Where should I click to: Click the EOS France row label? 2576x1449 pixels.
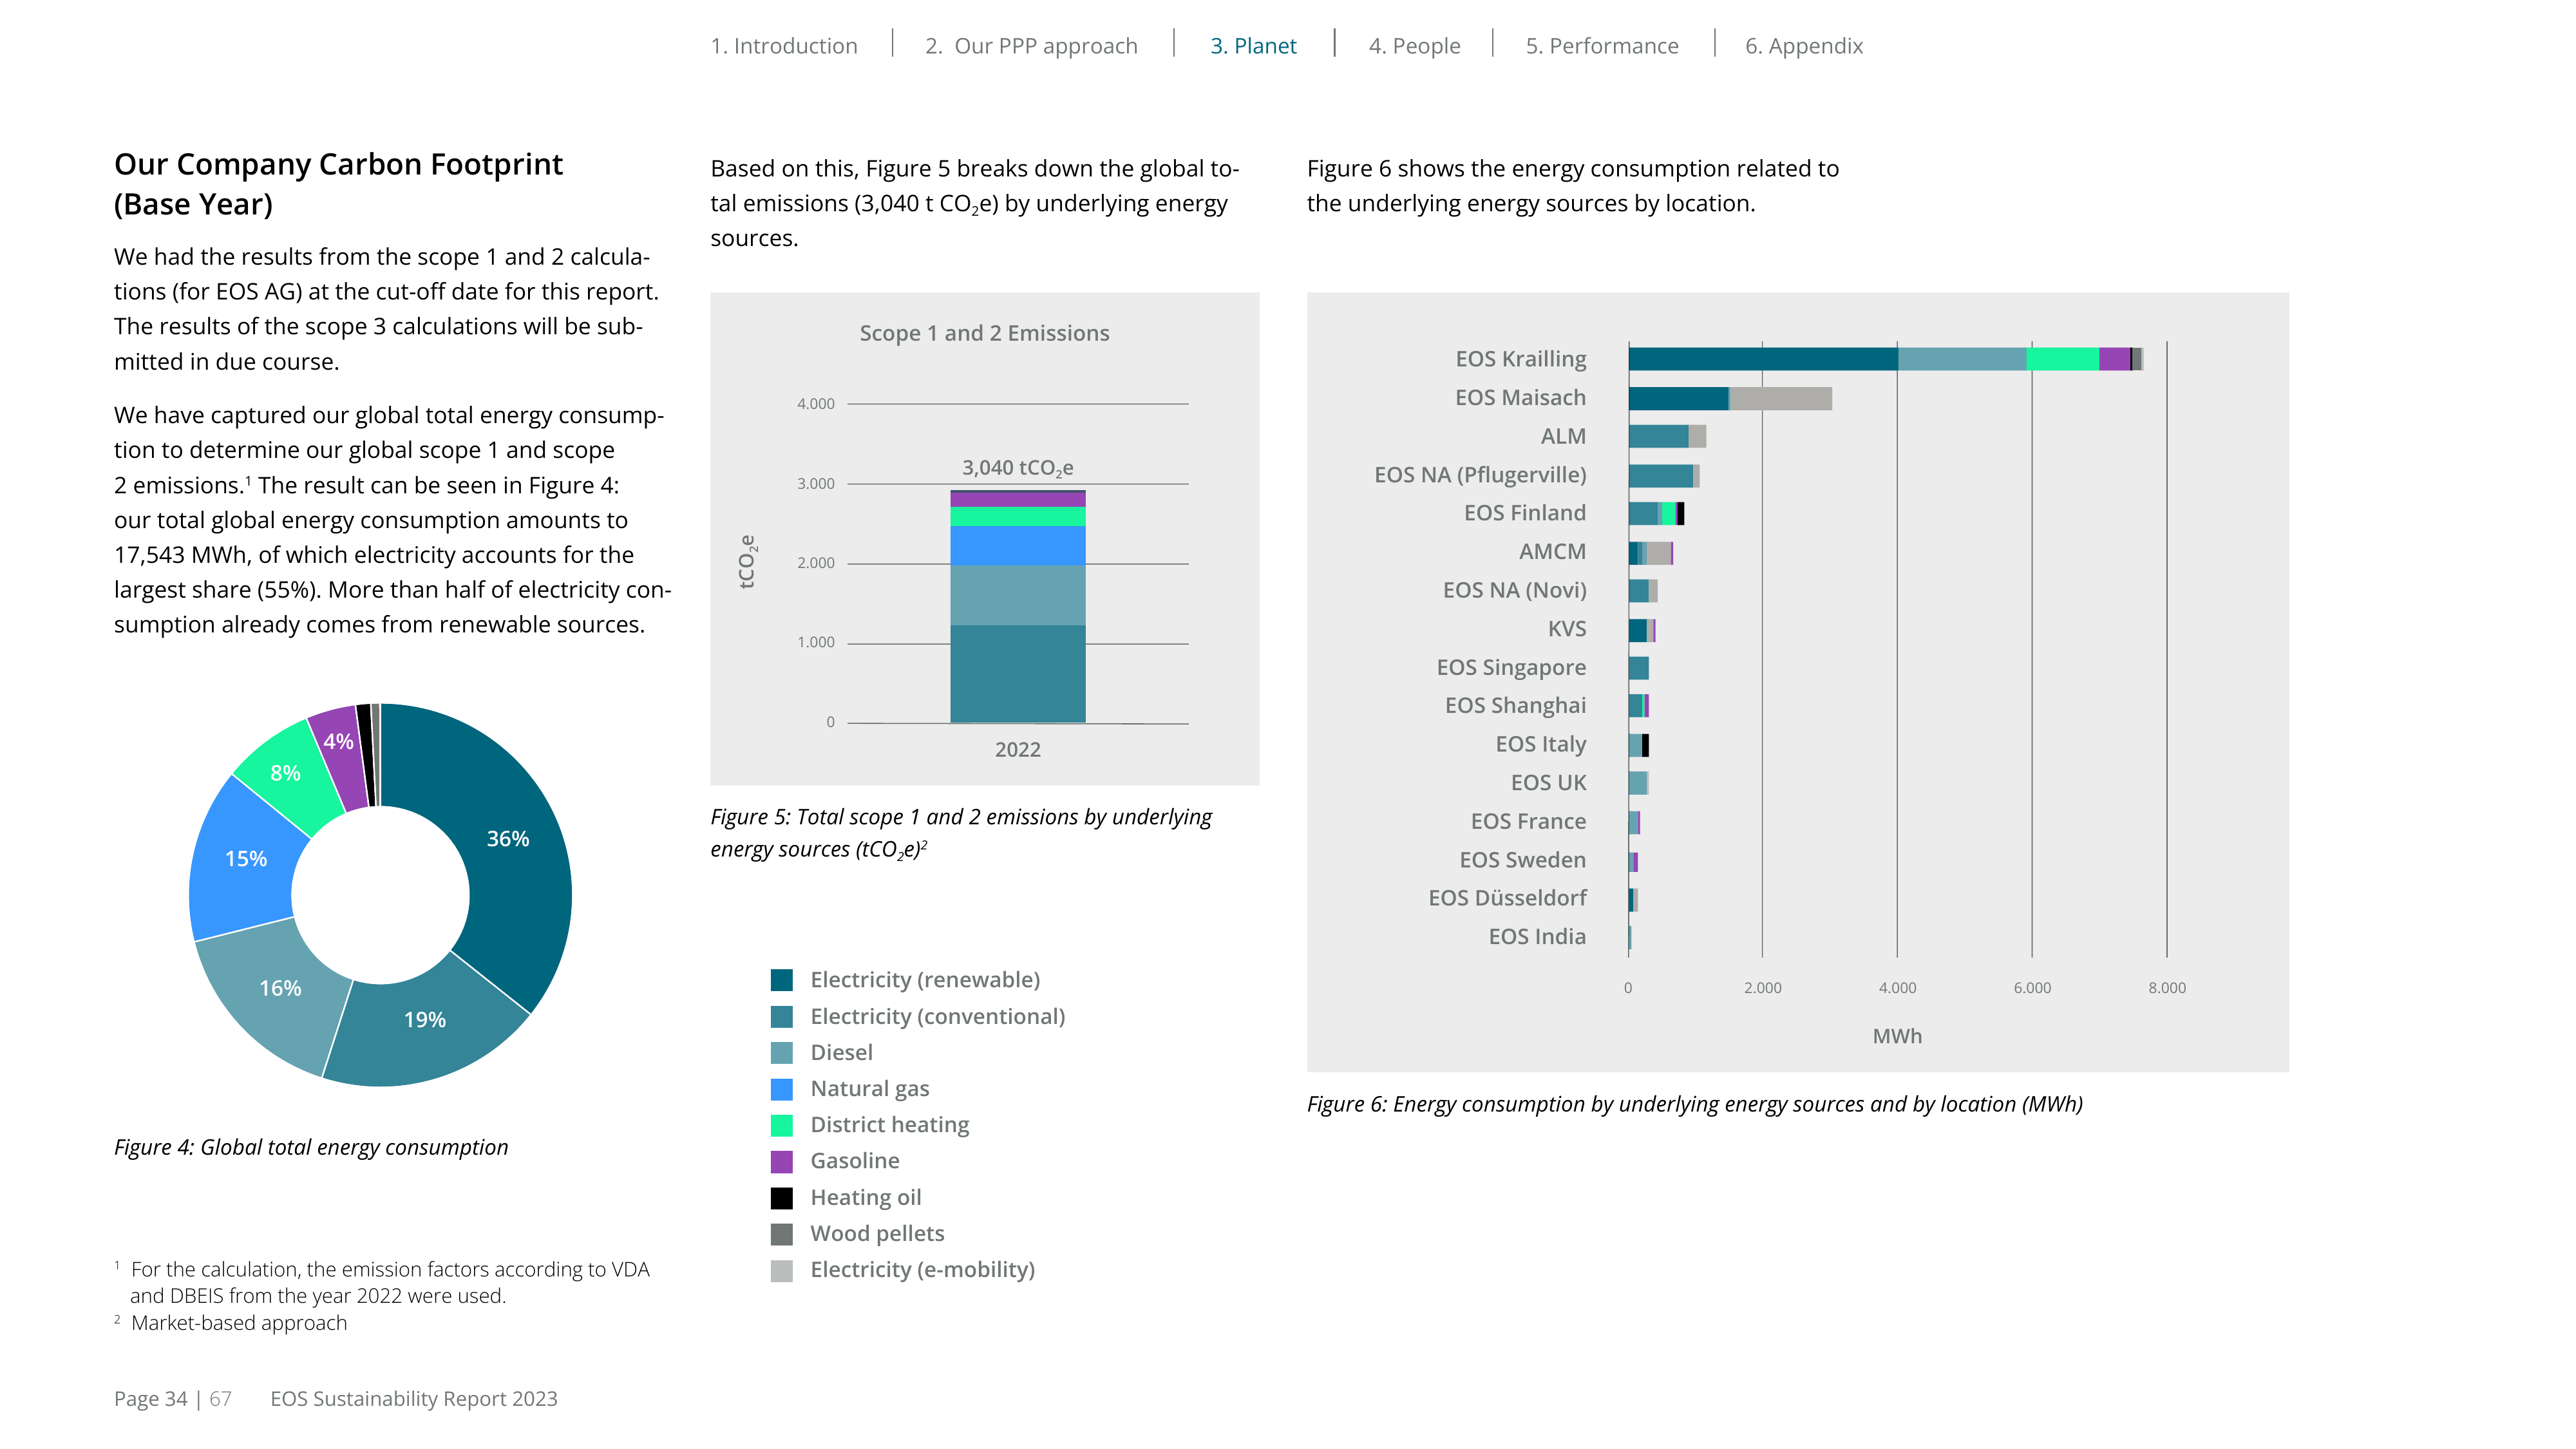pos(1528,821)
